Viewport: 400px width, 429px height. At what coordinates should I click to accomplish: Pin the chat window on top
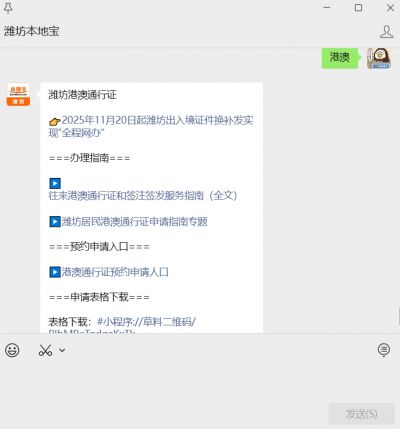point(8,8)
